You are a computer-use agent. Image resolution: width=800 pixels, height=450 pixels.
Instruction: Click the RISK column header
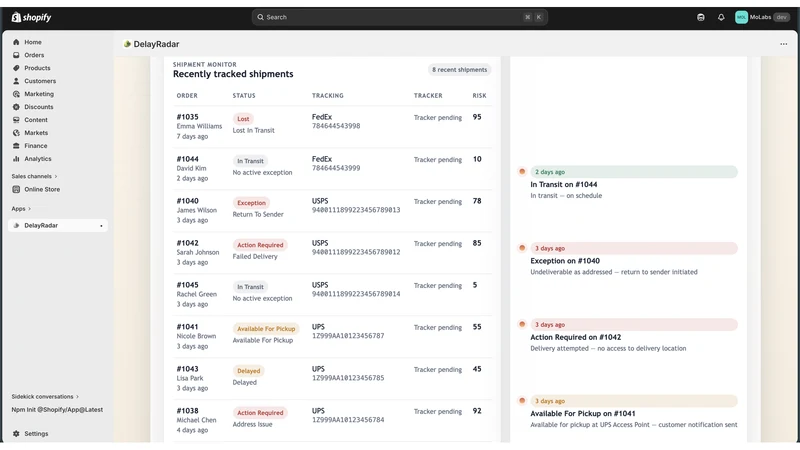click(x=479, y=96)
